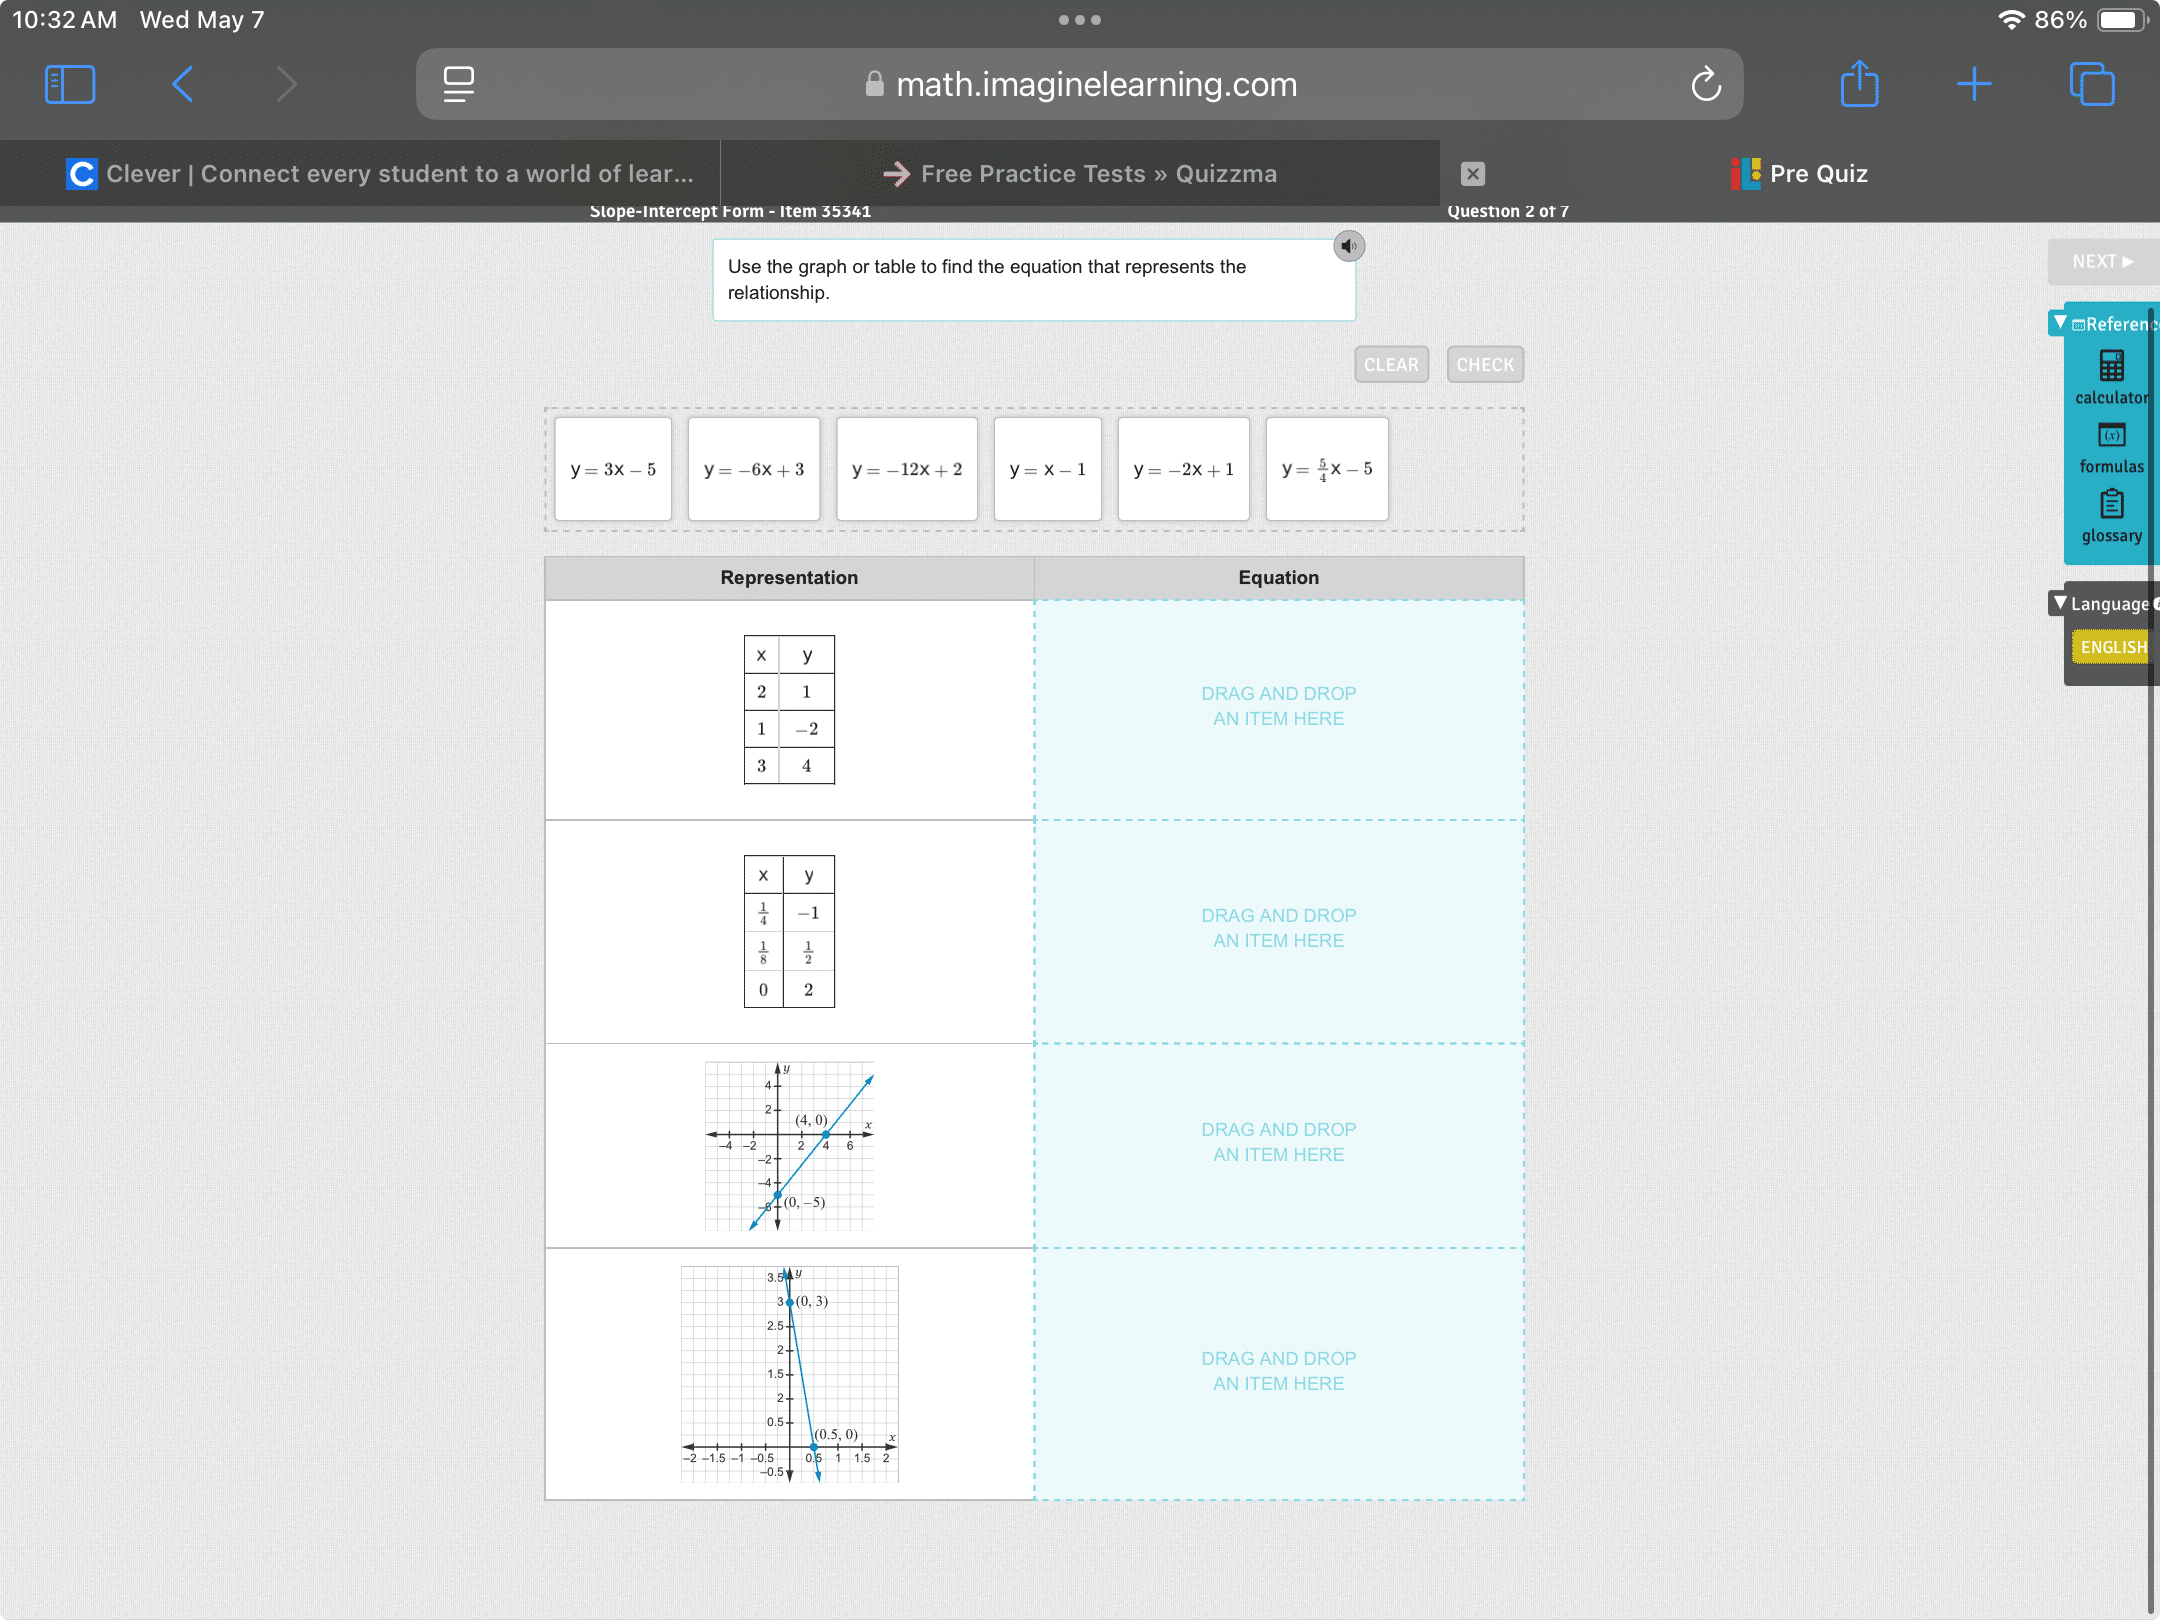Screen dimensions: 2160x1620
Task: Click the question instruction text box
Action: pos(1034,280)
